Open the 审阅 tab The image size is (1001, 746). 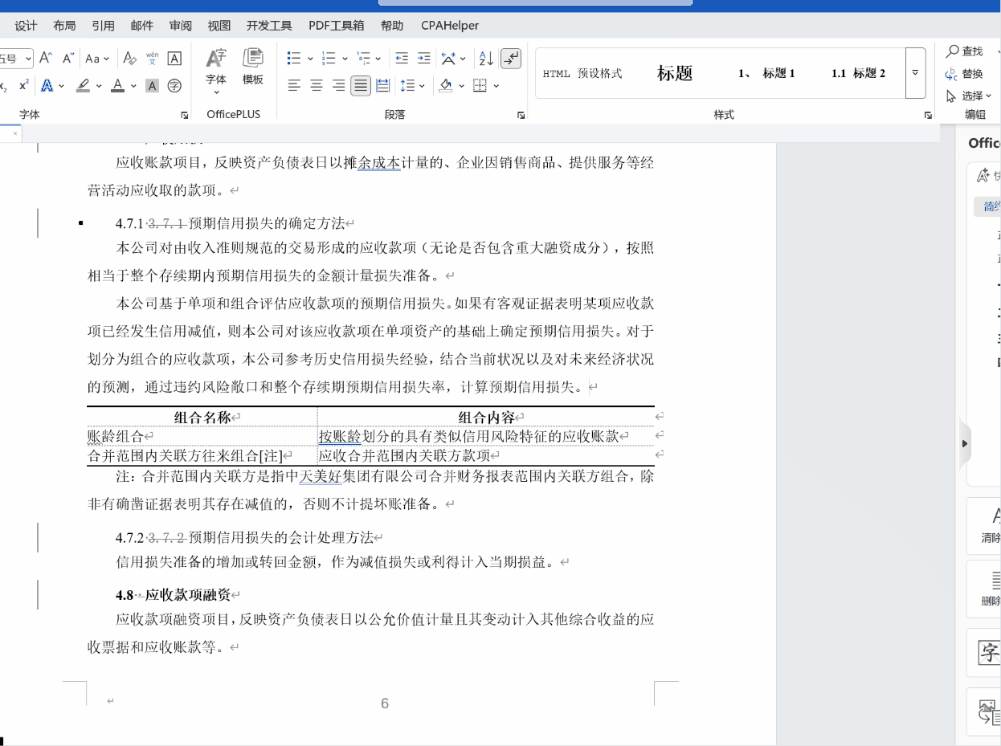pyautogui.click(x=180, y=26)
